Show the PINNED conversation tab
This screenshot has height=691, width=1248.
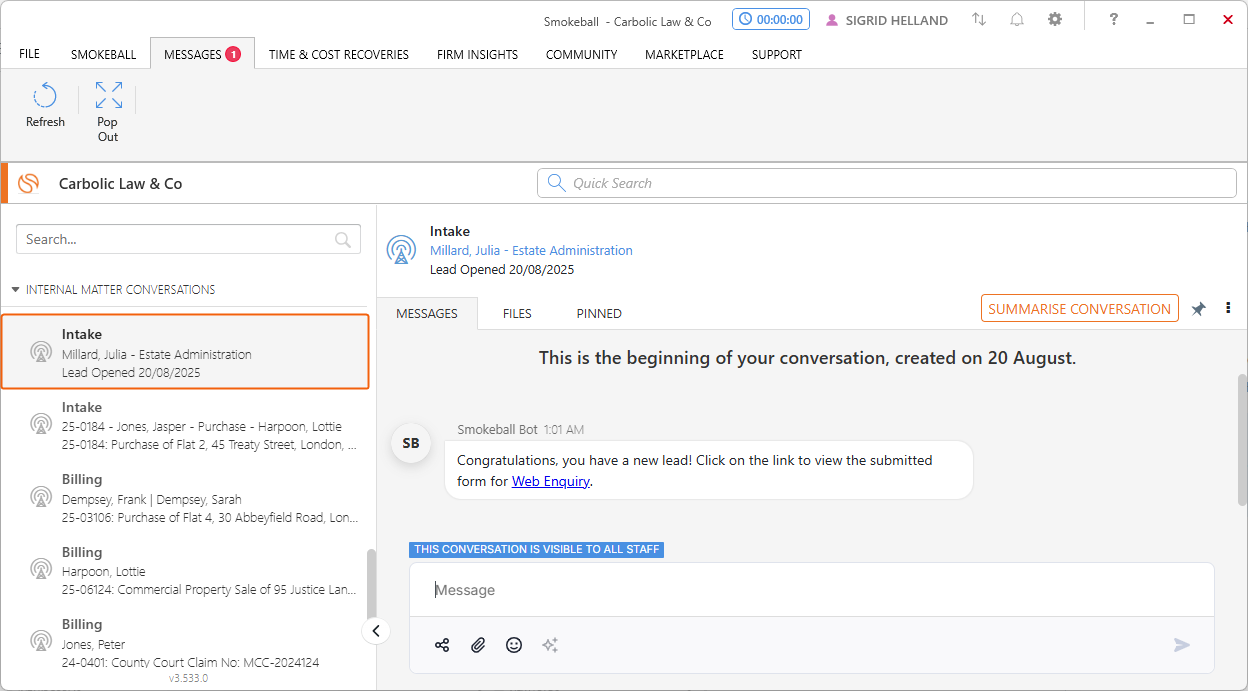599,313
